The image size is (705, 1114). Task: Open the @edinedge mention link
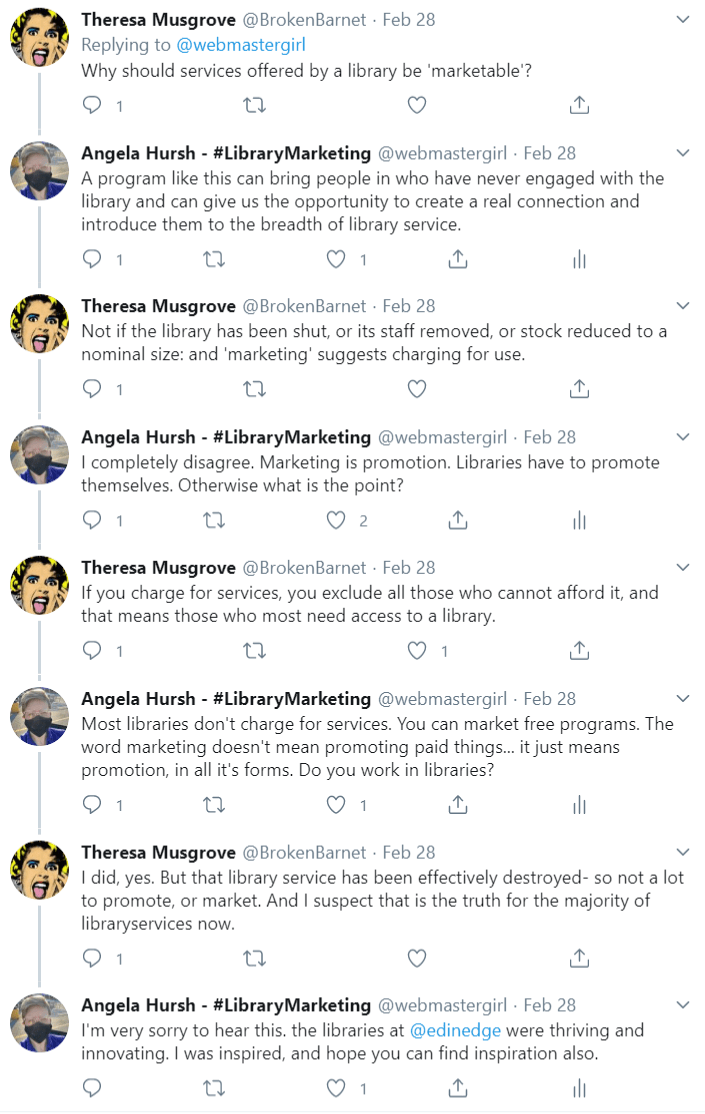pos(448,1030)
